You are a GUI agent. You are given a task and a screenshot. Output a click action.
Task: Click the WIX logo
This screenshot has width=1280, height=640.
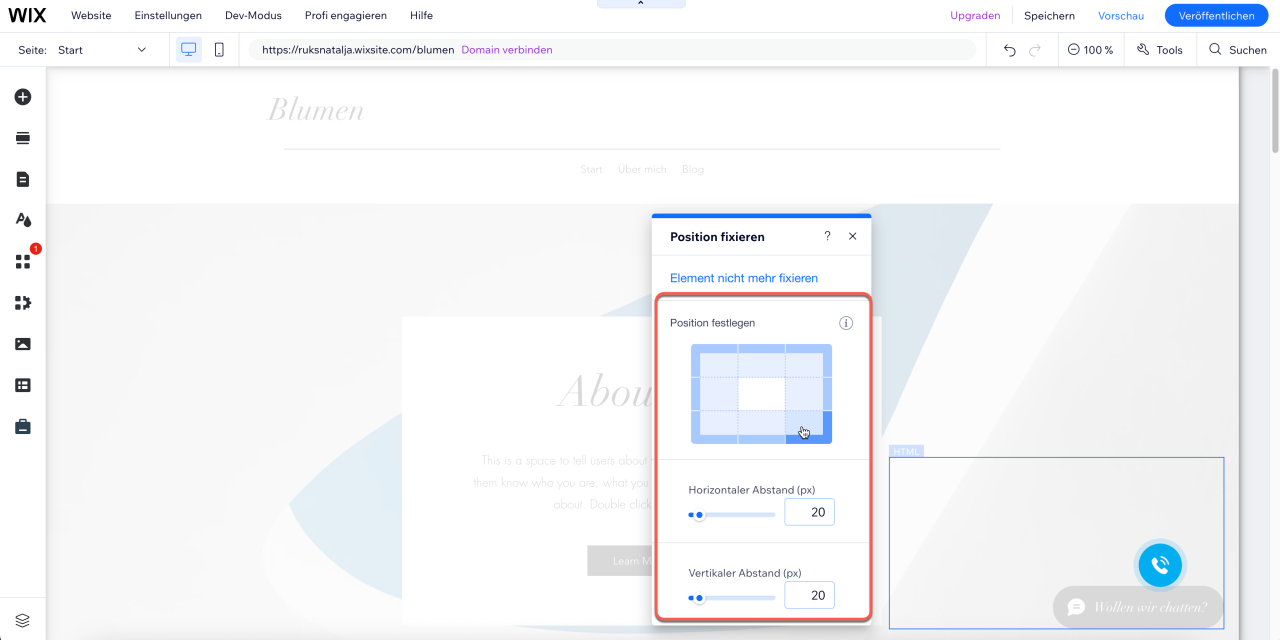click(28, 16)
